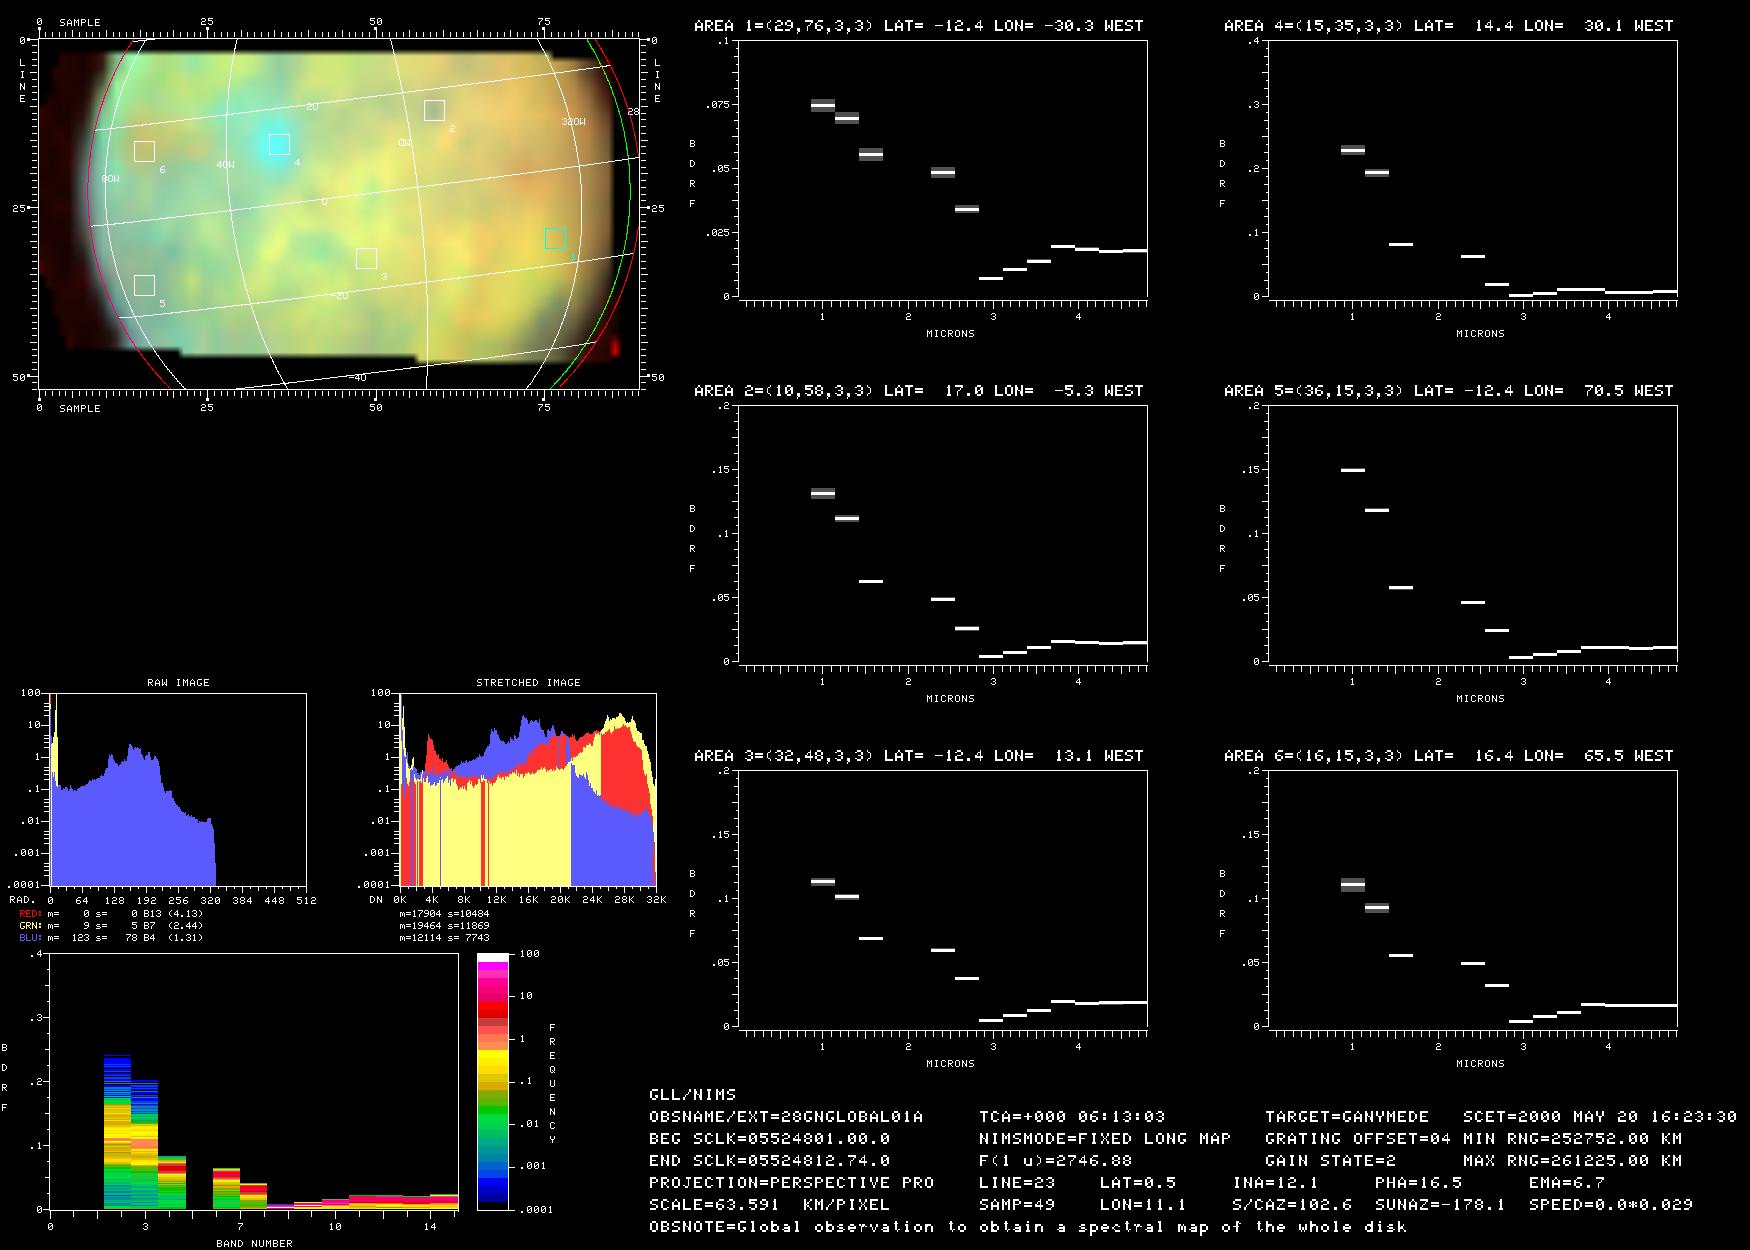Click the first data point in Area 5 spectrum
Screen dimensions: 1750x1250
click(x=1352, y=470)
